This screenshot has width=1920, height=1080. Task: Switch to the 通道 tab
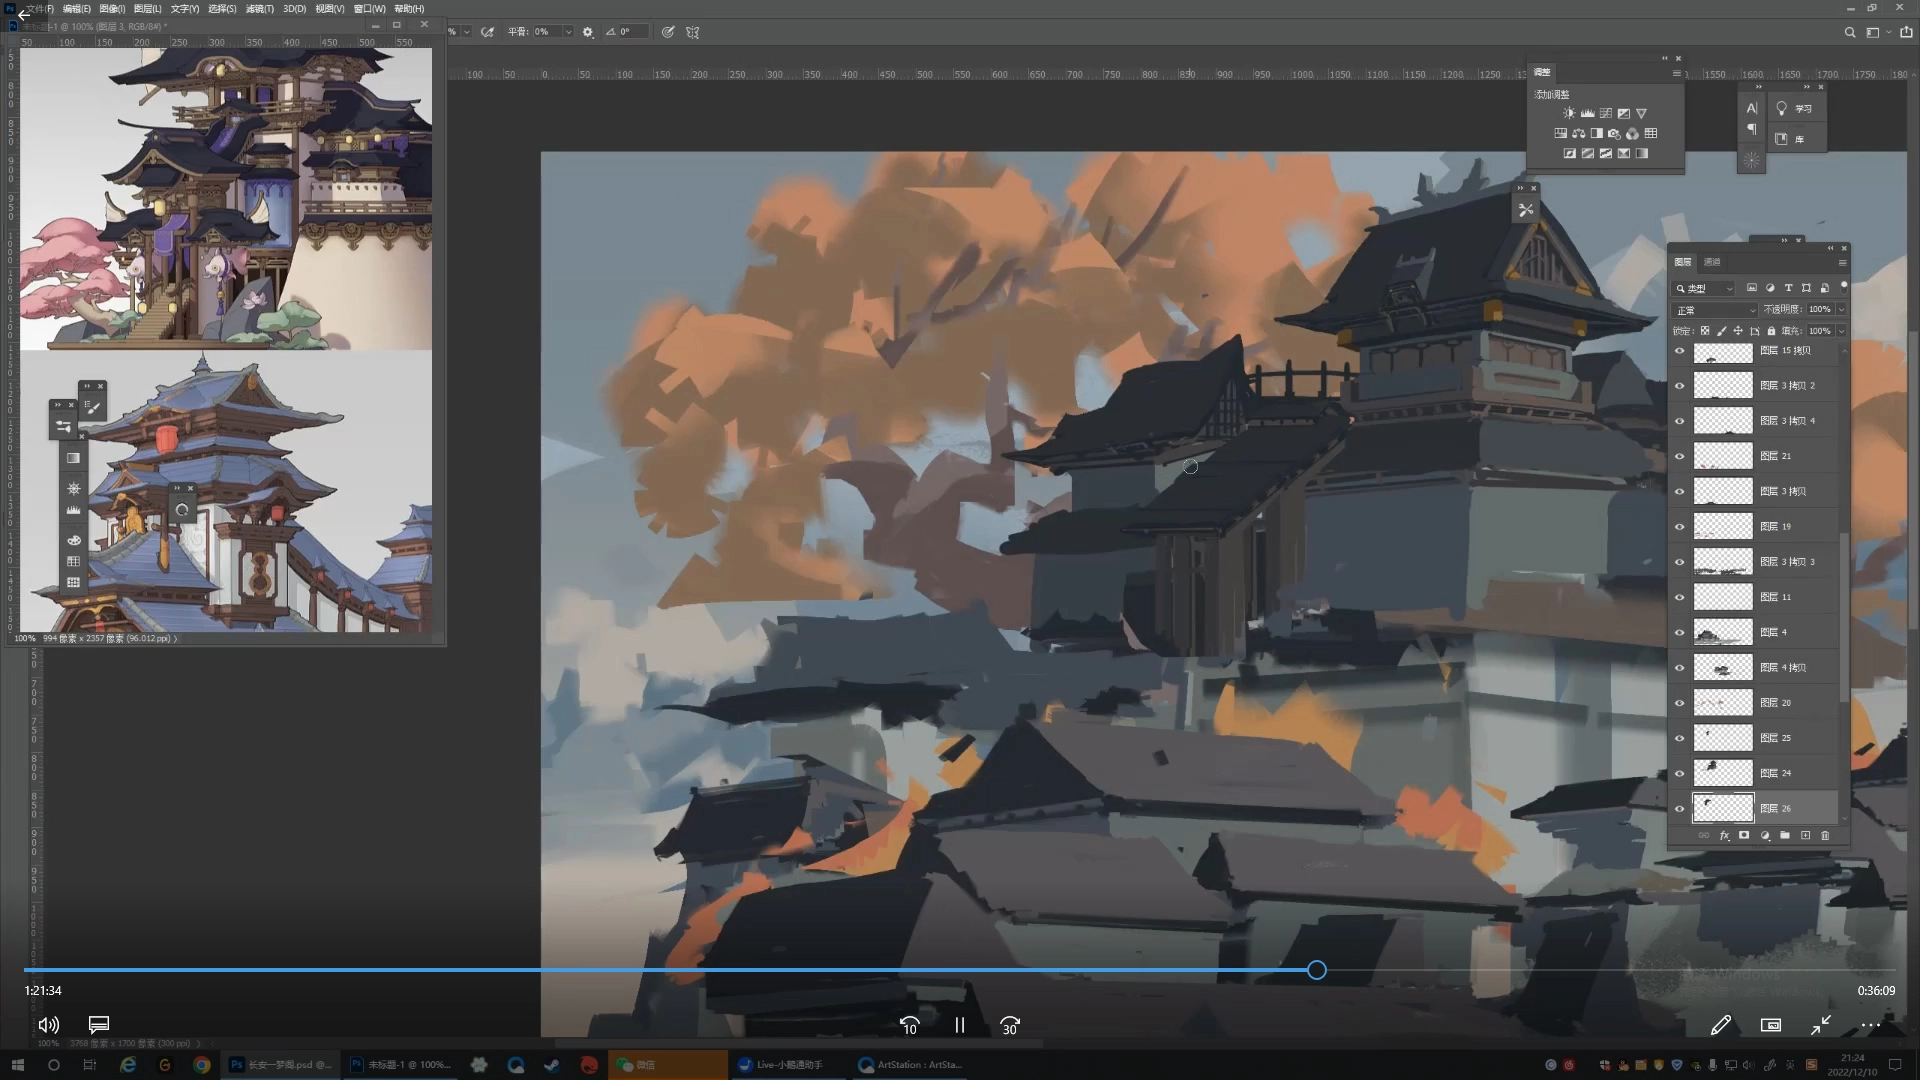pyautogui.click(x=1712, y=262)
